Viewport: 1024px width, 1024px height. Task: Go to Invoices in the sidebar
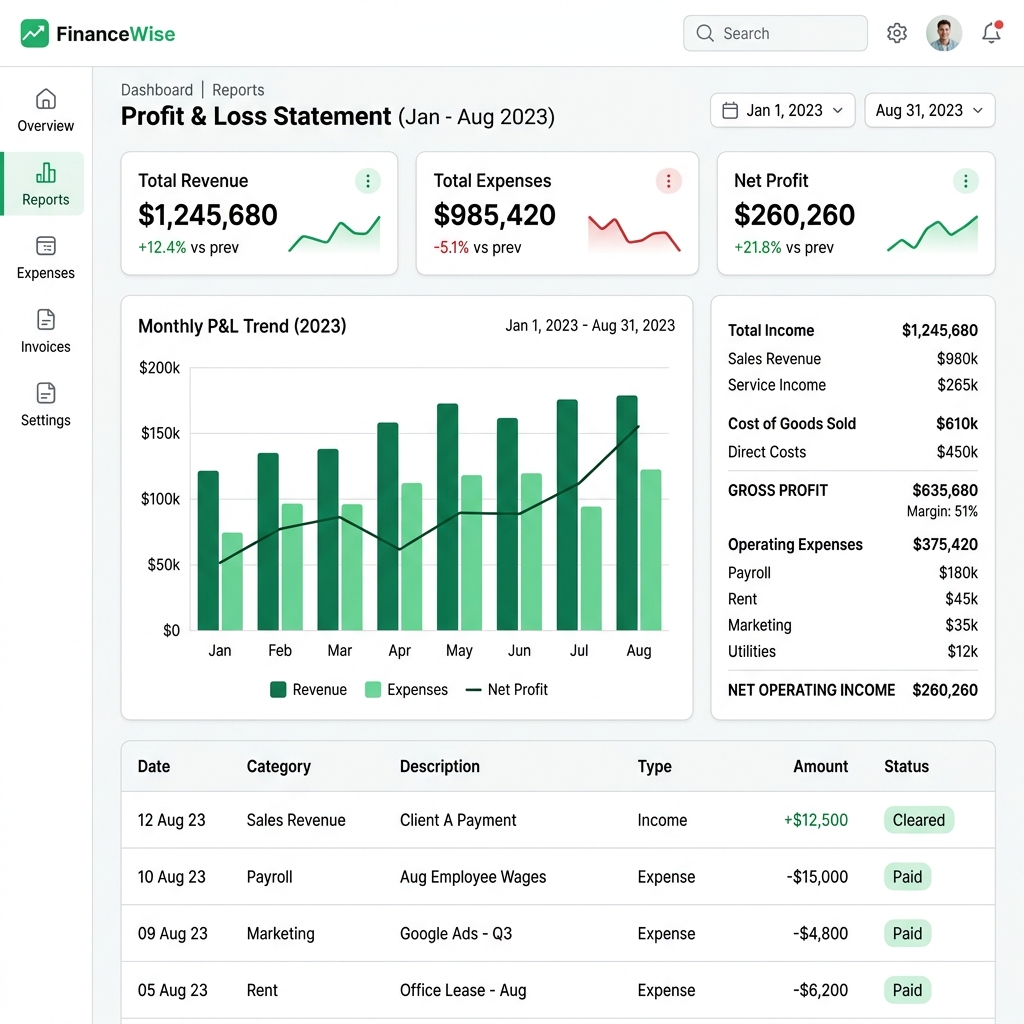pyautogui.click(x=46, y=332)
